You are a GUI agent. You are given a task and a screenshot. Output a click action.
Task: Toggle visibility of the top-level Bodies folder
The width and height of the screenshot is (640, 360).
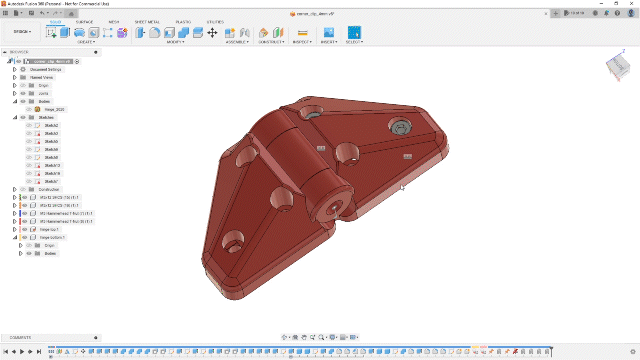pyautogui.click(x=23, y=101)
